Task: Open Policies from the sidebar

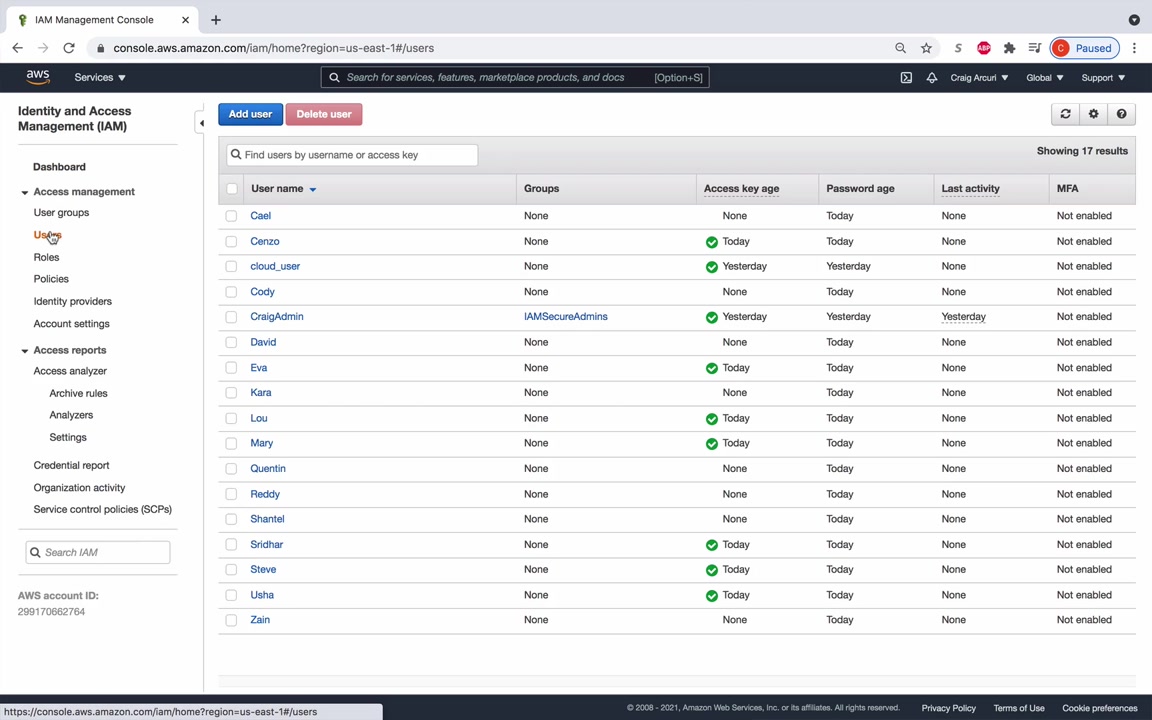Action: click(51, 279)
